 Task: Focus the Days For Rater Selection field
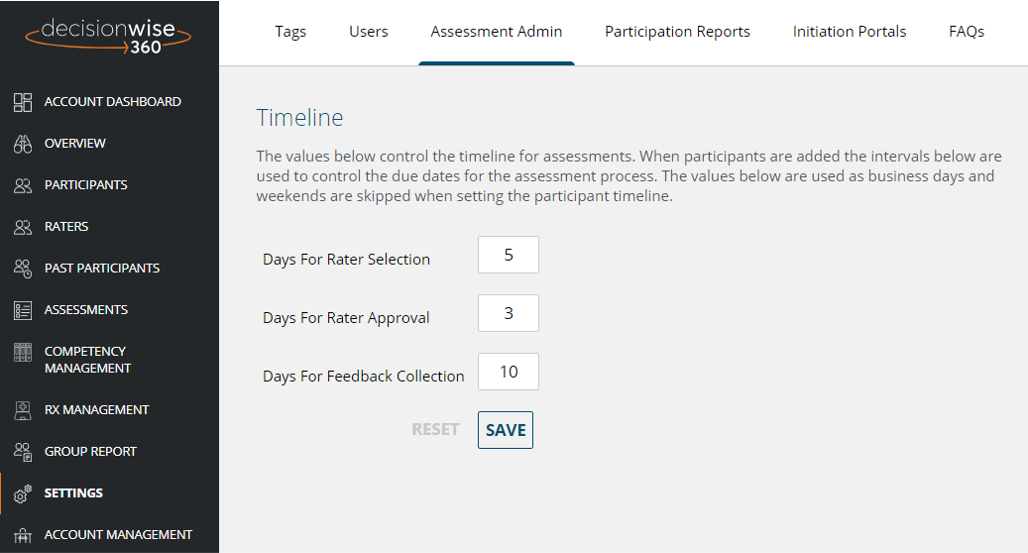pos(508,255)
